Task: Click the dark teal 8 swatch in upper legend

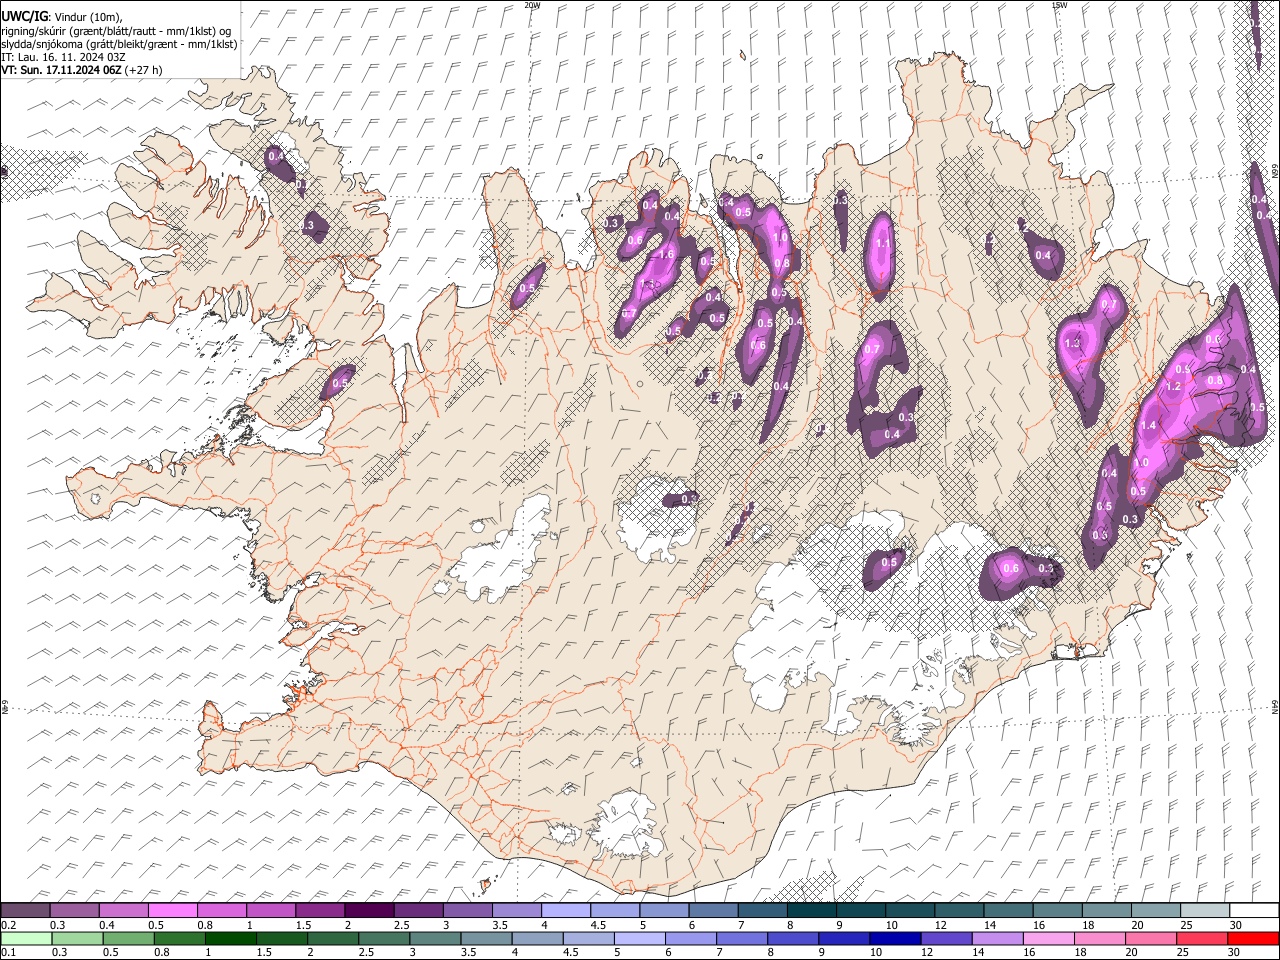Action: (x=811, y=911)
